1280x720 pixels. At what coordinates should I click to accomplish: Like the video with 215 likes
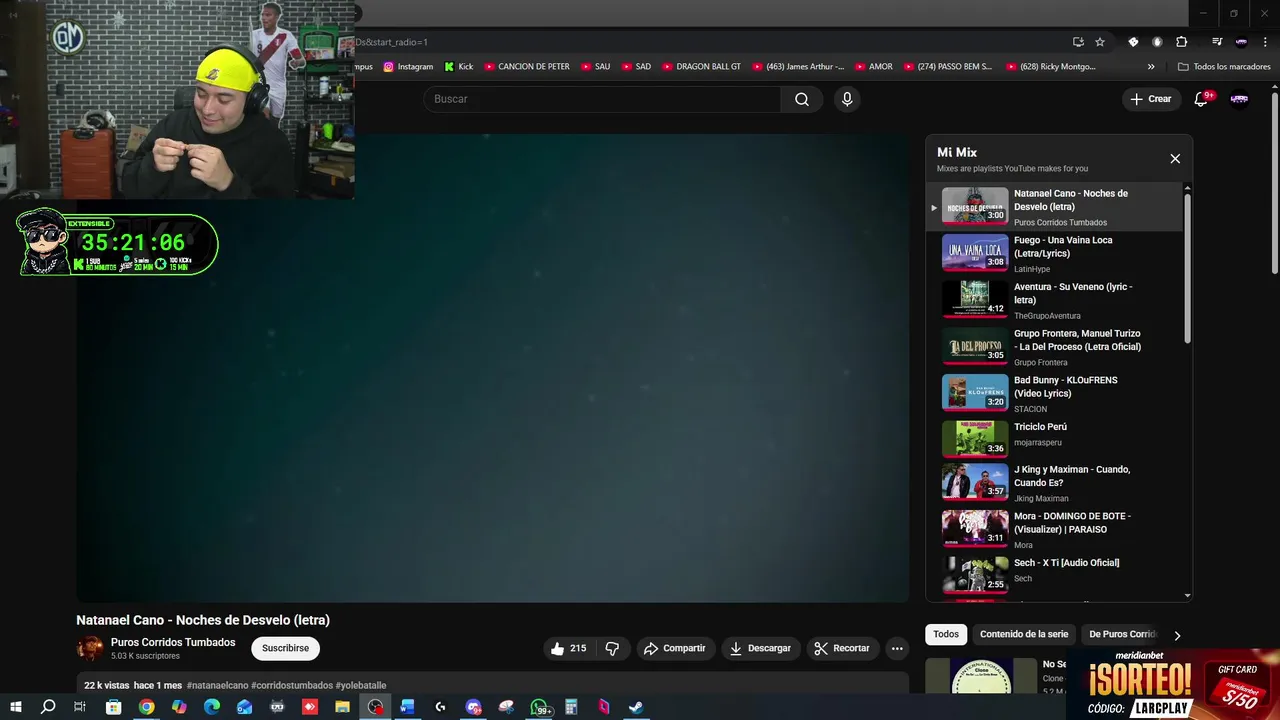[x=568, y=648]
